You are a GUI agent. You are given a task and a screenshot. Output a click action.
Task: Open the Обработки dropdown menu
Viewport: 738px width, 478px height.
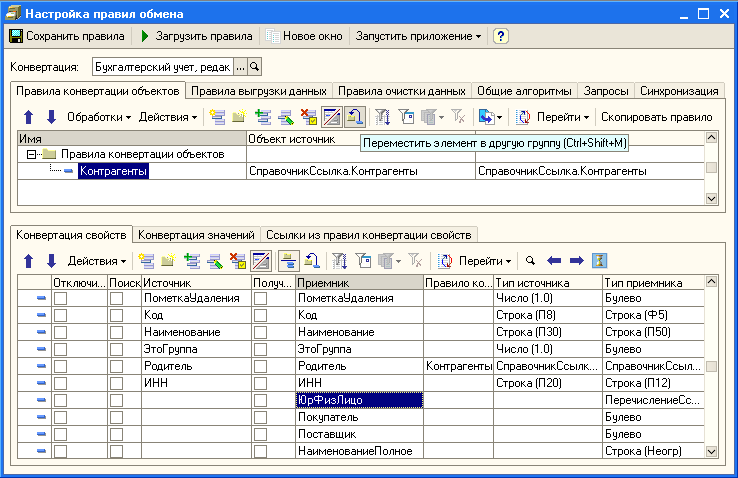[x=98, y=117]
